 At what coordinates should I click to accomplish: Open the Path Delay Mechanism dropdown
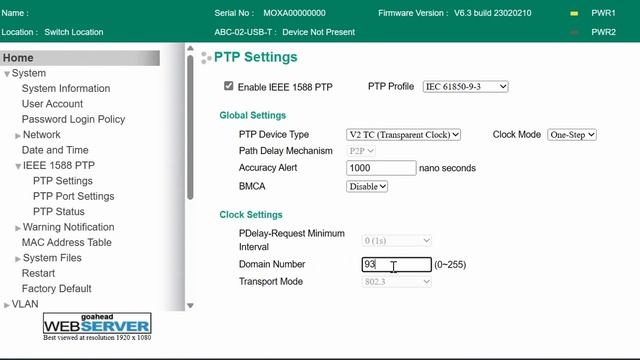pyautogui.click(x=361, y=151)
